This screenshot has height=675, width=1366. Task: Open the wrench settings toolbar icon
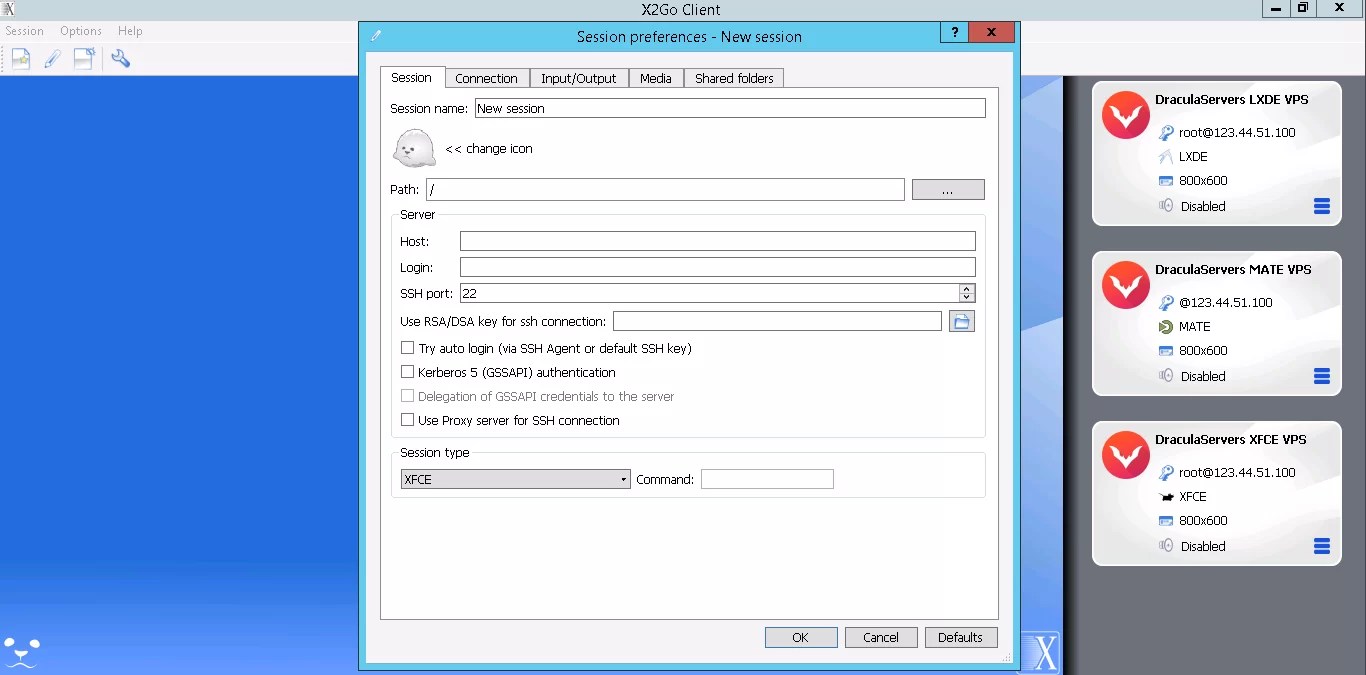pos(122,58)
